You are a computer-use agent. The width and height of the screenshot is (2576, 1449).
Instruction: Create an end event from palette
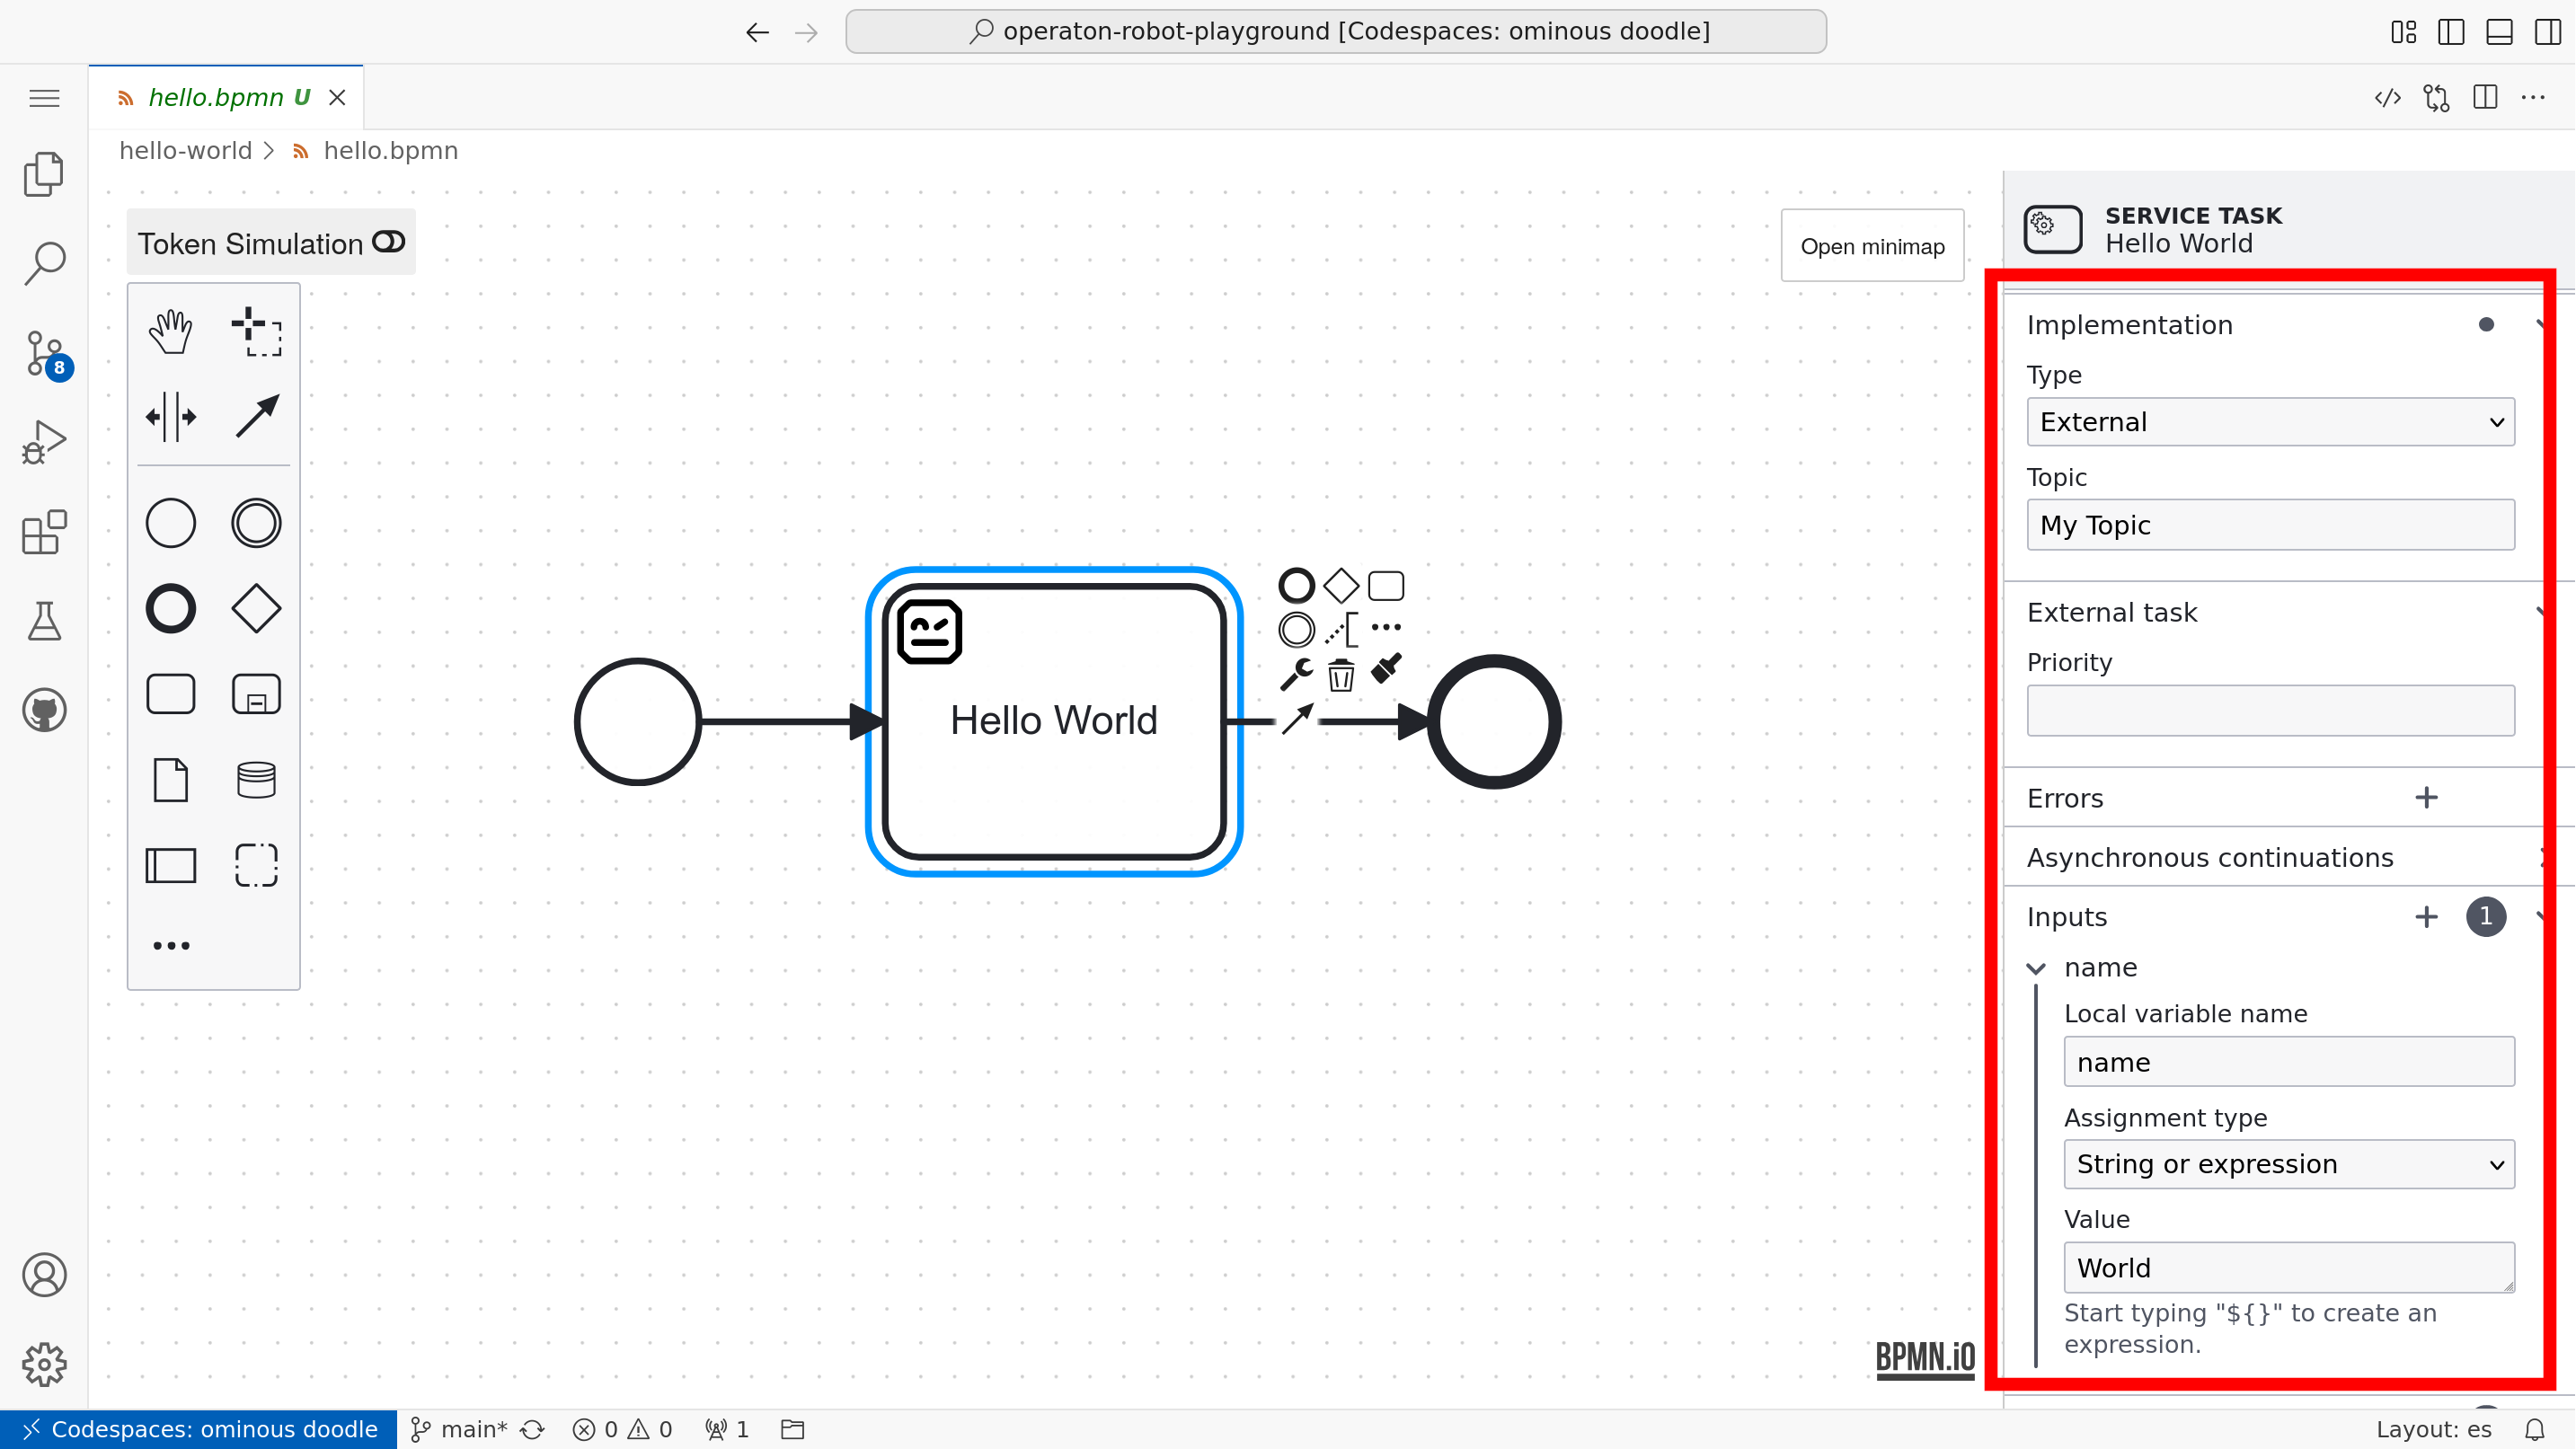click(170, 608)
